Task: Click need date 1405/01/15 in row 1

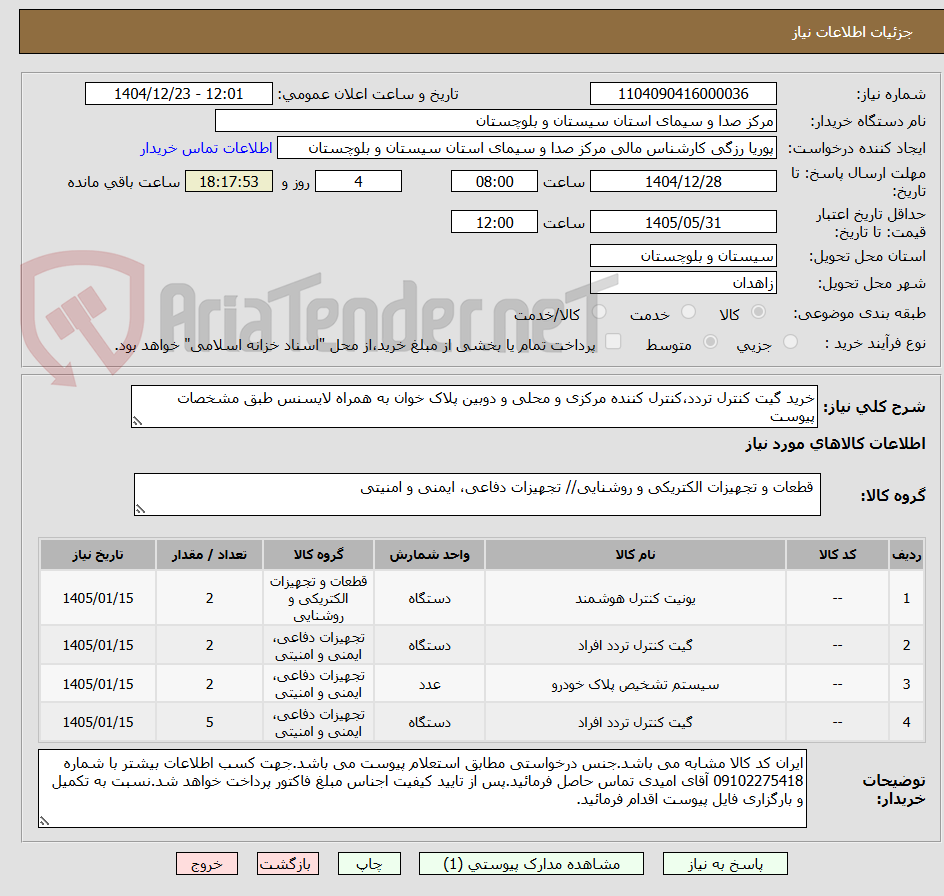Action: (98, 598)
